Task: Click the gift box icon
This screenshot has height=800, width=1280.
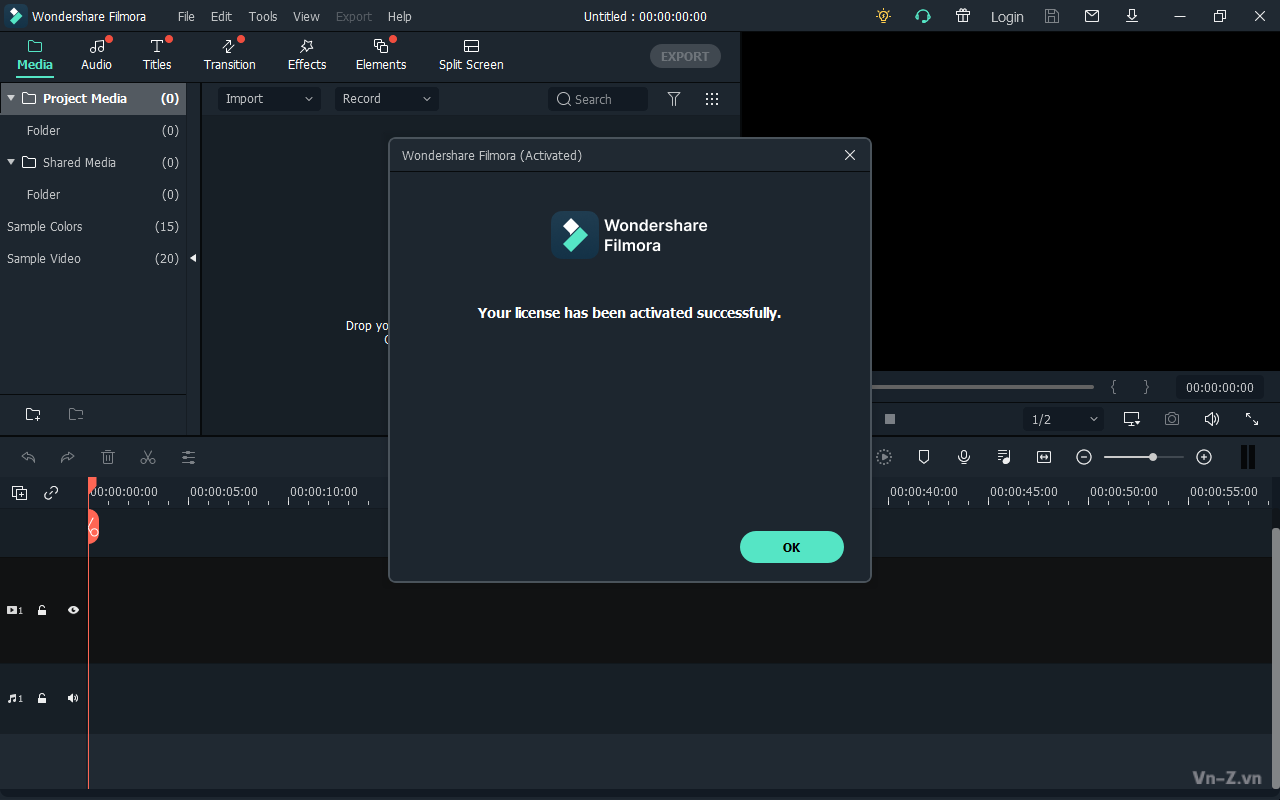Action: 963,16
